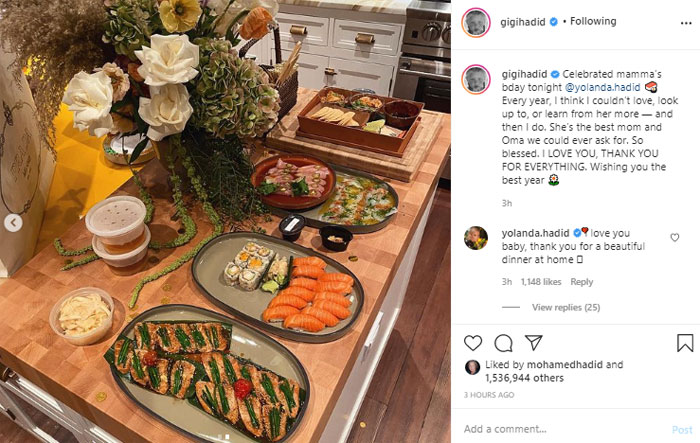Open list of 1,536,944 others likes
This screenshot has height=443, width=700.
524,378
